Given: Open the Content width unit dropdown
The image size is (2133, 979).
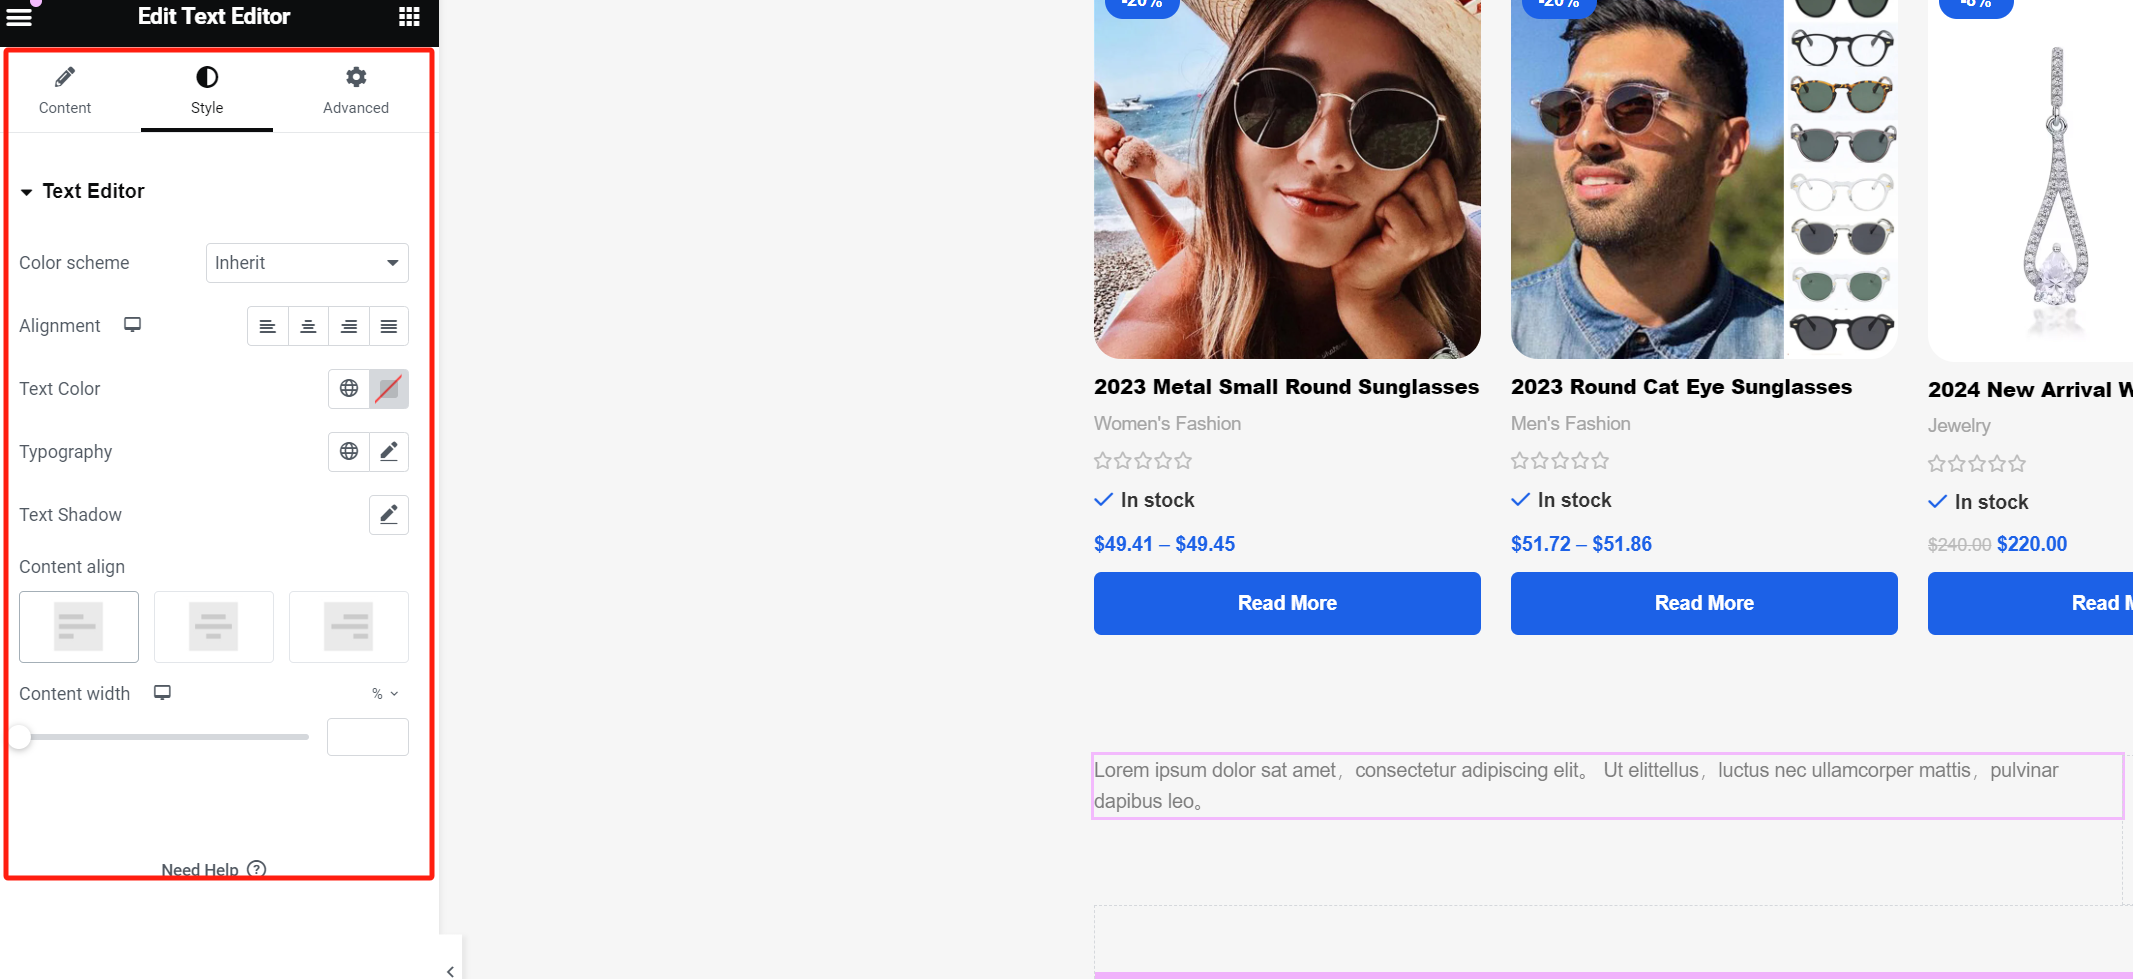Looking at the screenshot, I should (385, 694).
